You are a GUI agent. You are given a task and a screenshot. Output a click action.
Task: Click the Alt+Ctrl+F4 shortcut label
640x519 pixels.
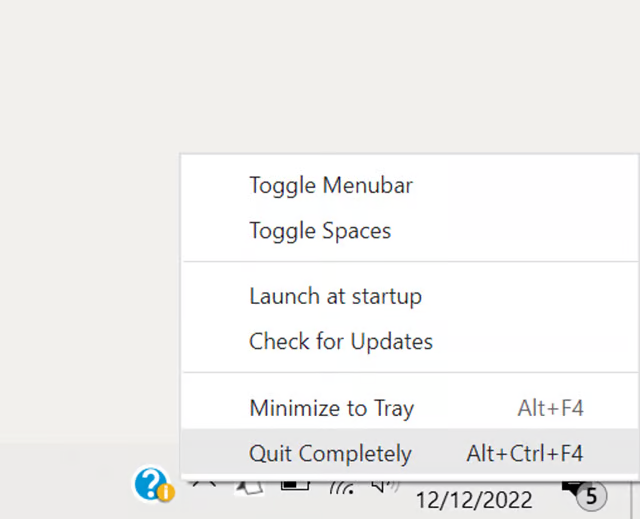524,453
